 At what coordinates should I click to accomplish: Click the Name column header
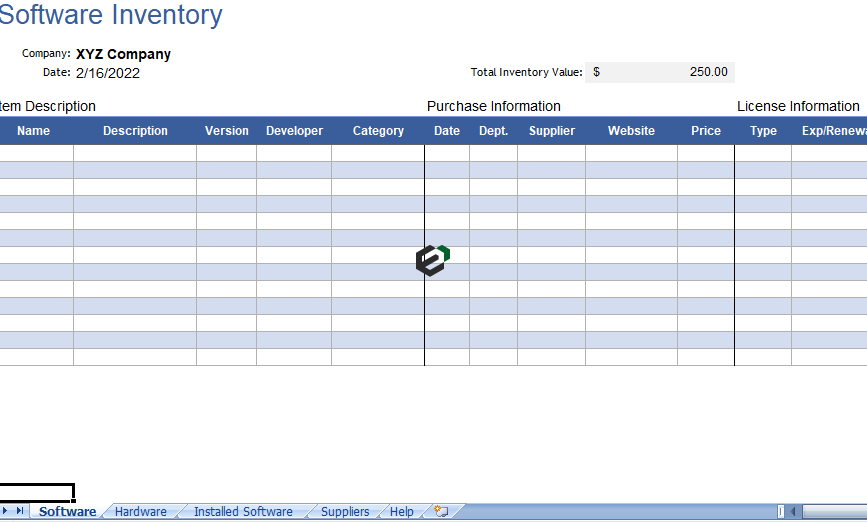tap(34, 131)
